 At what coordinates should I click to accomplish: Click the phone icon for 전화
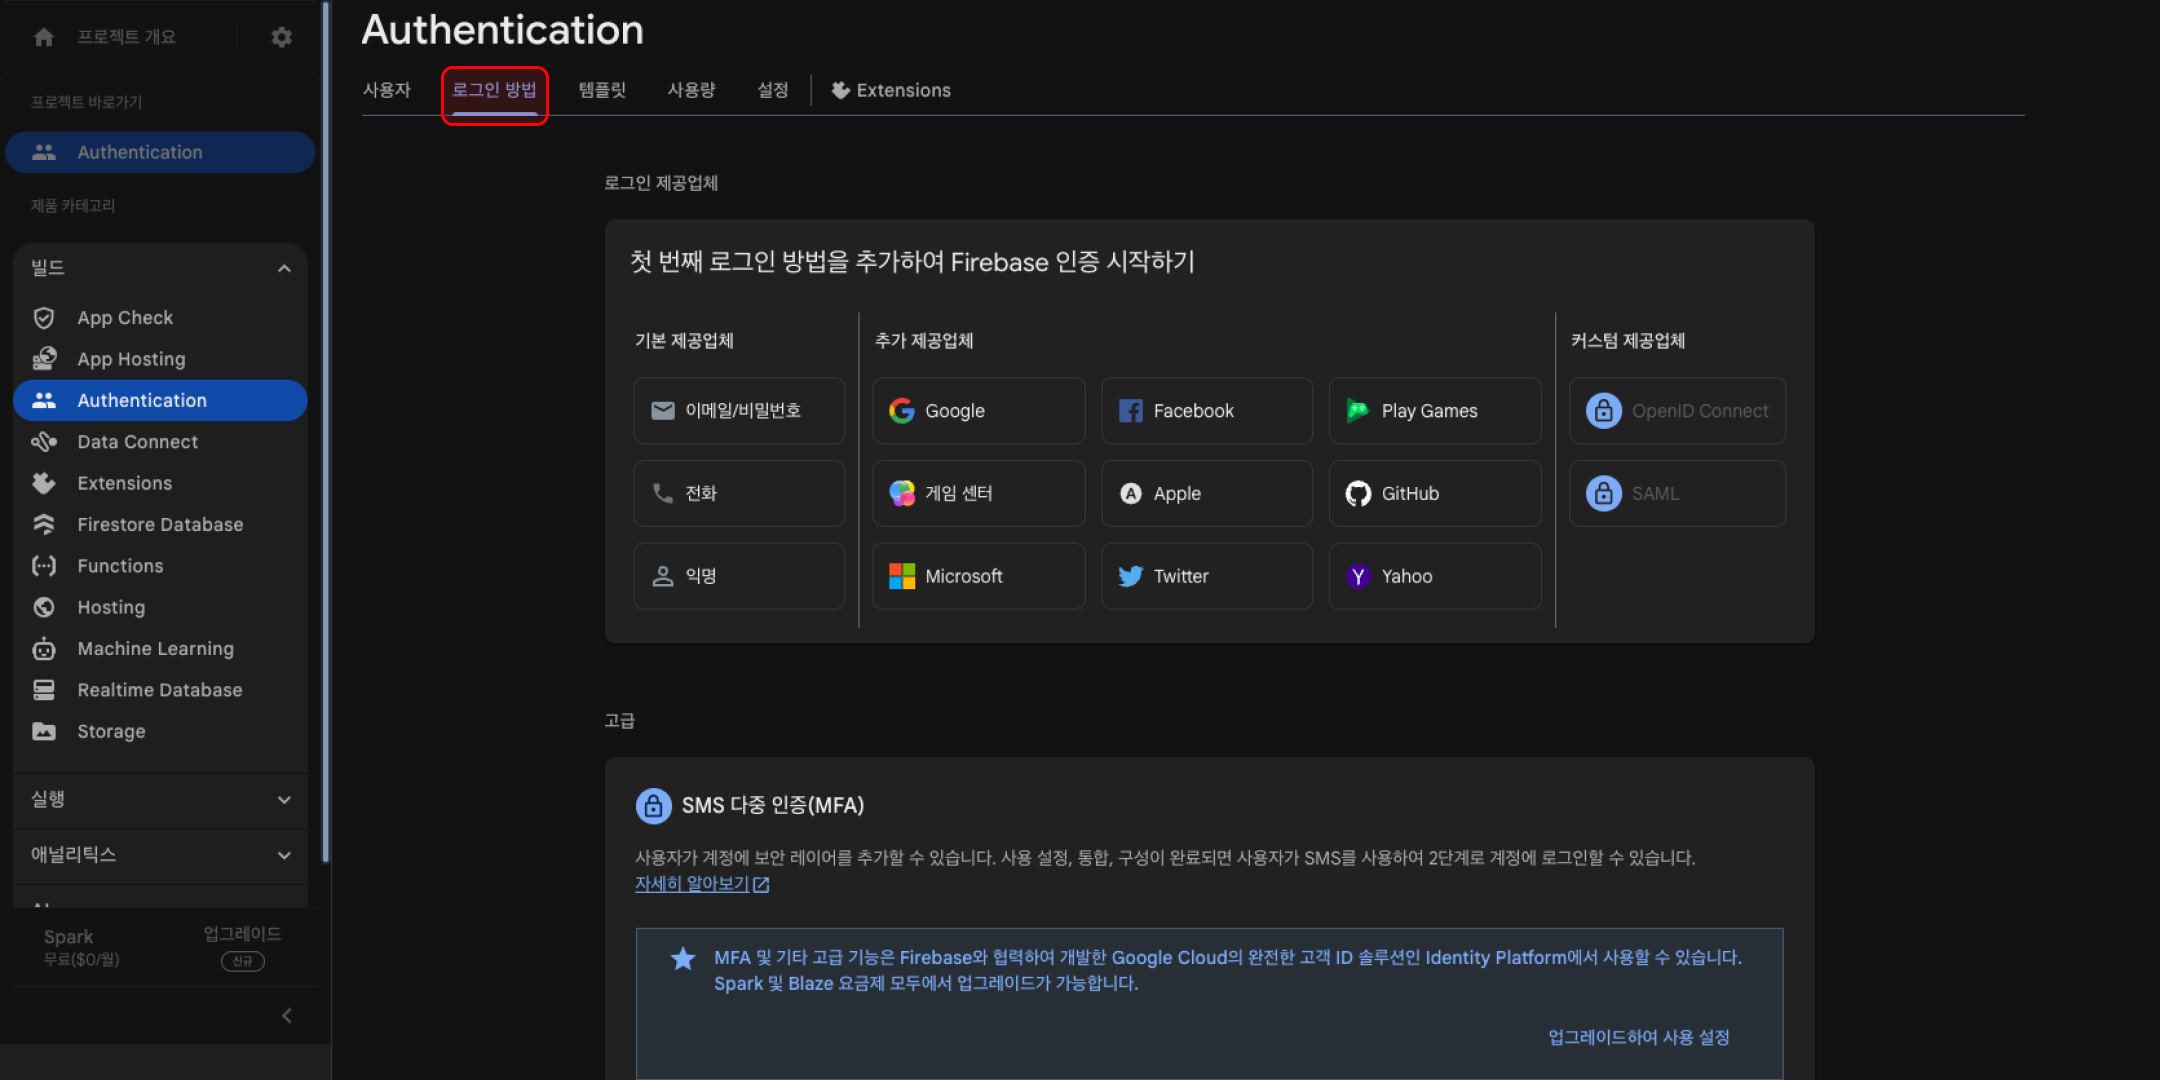(662, 493)
